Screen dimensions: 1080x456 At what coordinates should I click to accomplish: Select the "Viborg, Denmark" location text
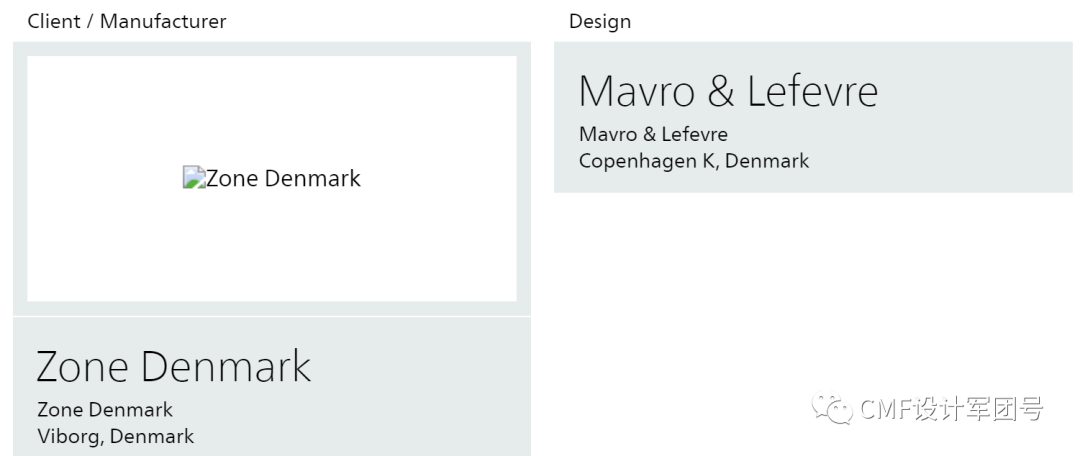116,436
